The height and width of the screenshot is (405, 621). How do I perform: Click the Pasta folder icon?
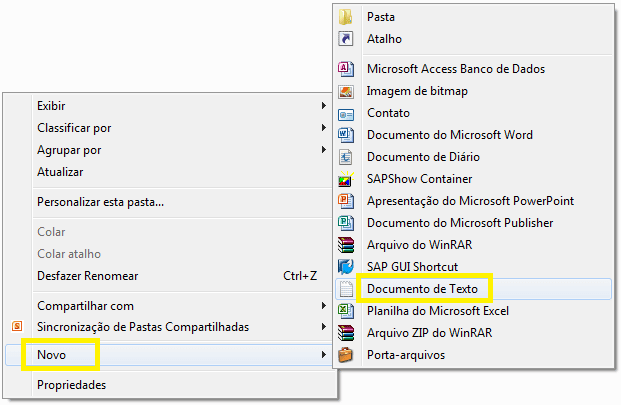coord(346,17)
